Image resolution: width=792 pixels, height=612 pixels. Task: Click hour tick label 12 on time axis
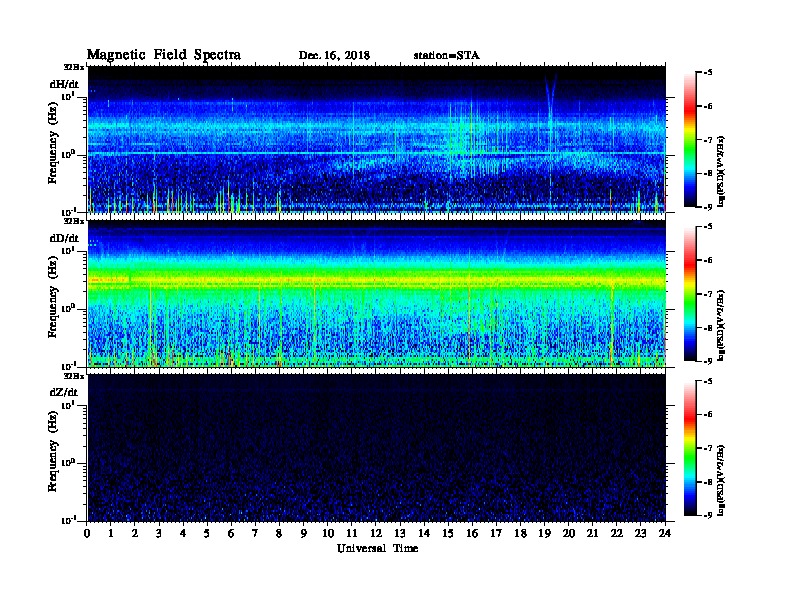tap(376, 533)
